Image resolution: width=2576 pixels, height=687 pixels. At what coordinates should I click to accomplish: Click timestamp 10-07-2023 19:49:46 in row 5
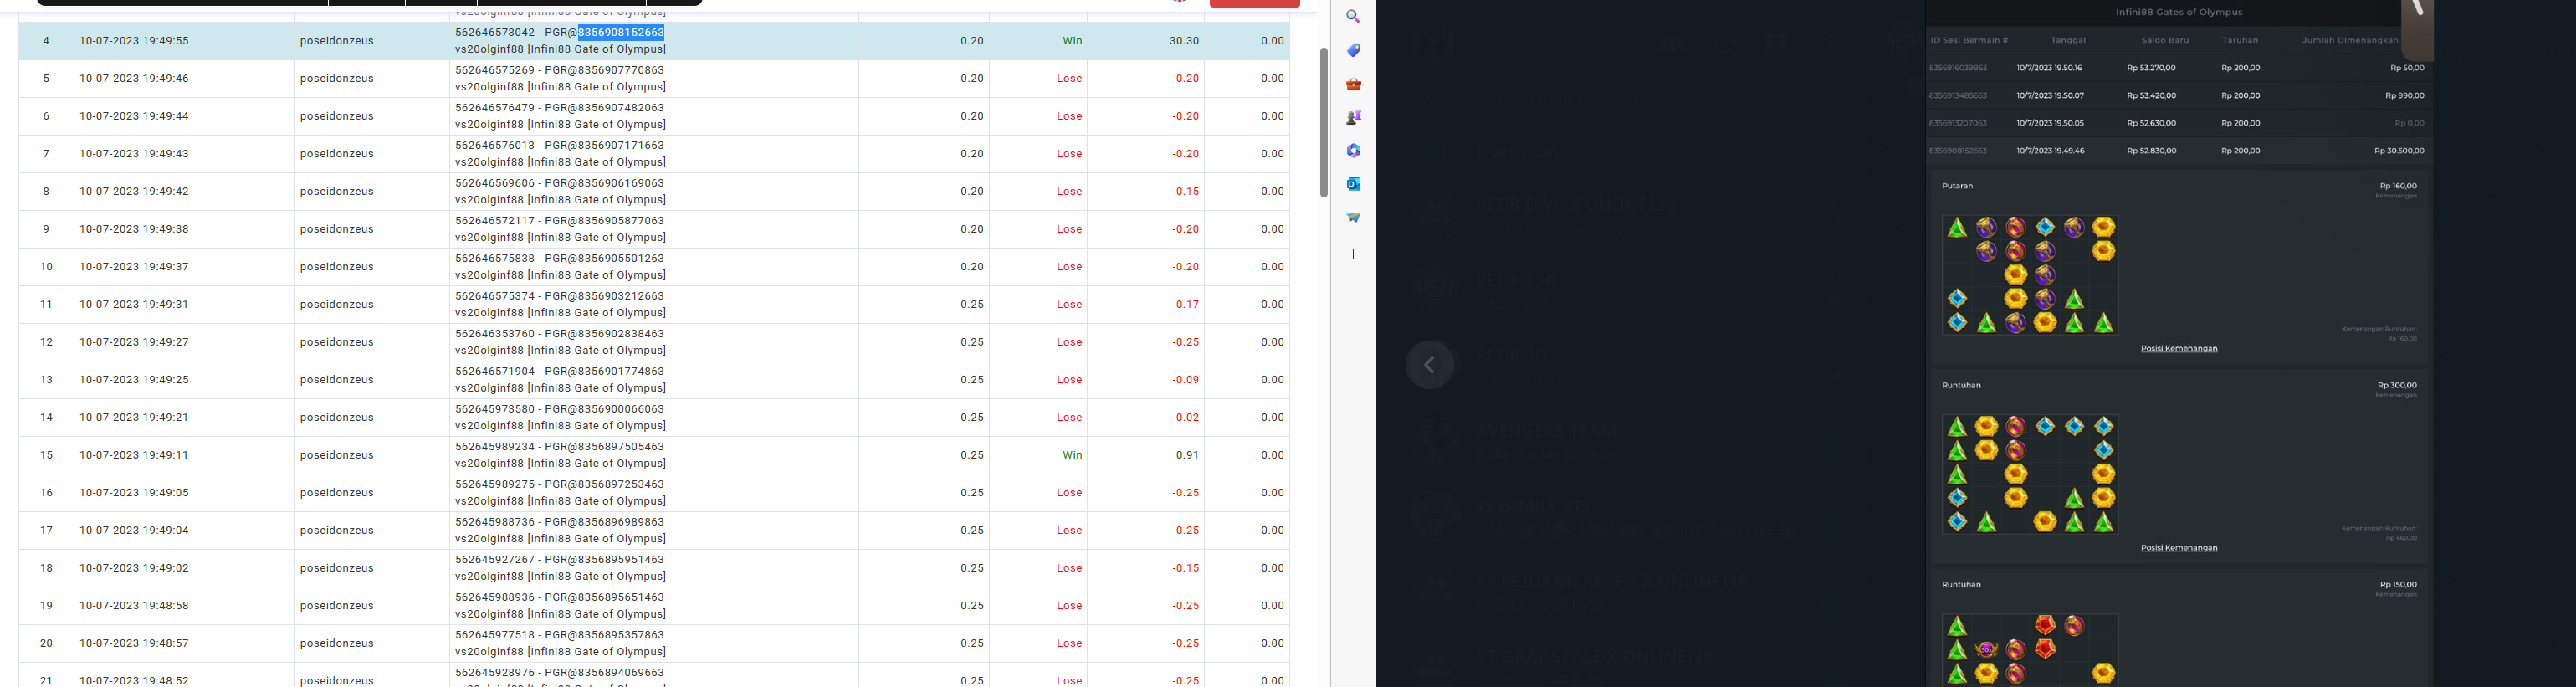click(x=134, y=78)
